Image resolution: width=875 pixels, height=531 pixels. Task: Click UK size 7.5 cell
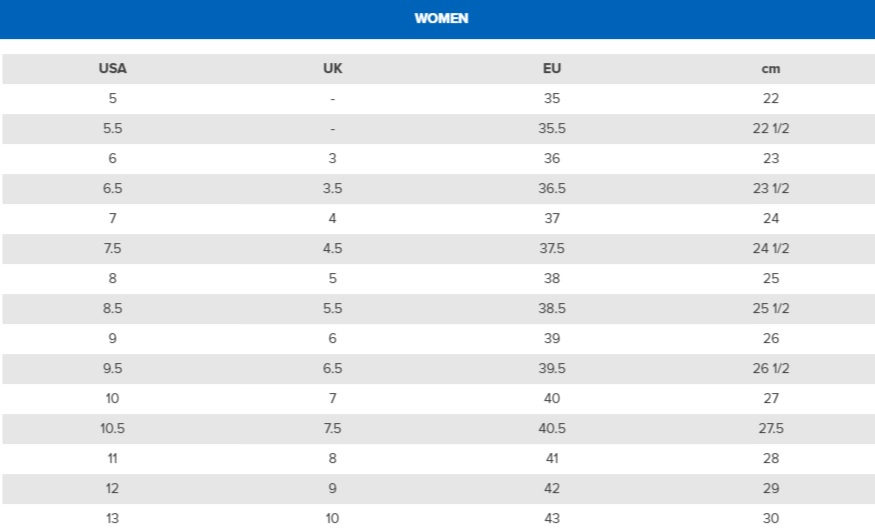coord(332,428)
